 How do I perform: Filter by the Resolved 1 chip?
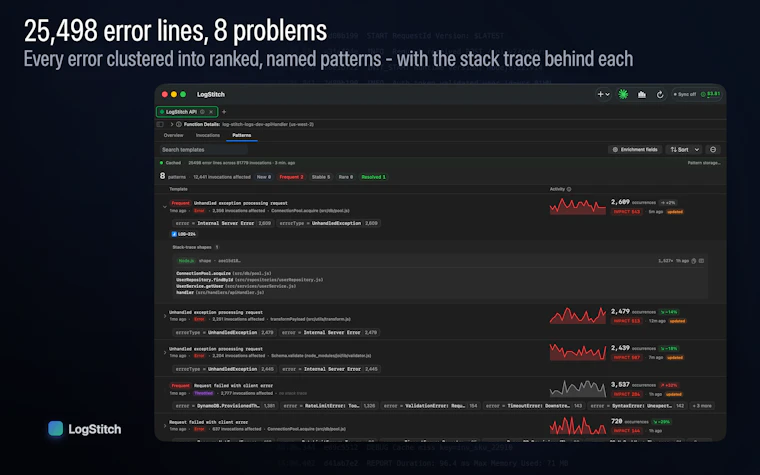pyautogui.click(x=373, y=177)
